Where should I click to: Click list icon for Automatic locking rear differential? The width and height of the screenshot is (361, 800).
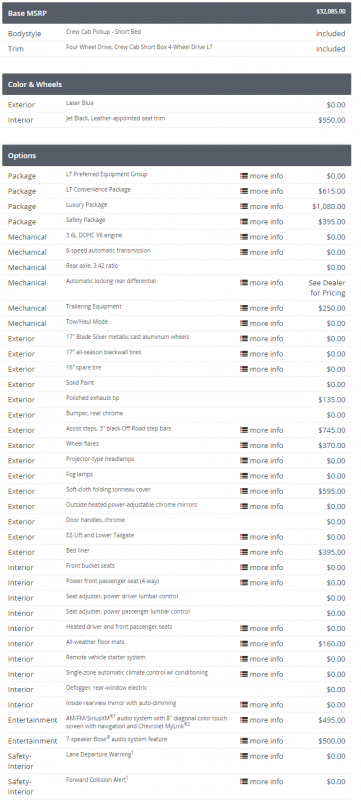[244, 283]
